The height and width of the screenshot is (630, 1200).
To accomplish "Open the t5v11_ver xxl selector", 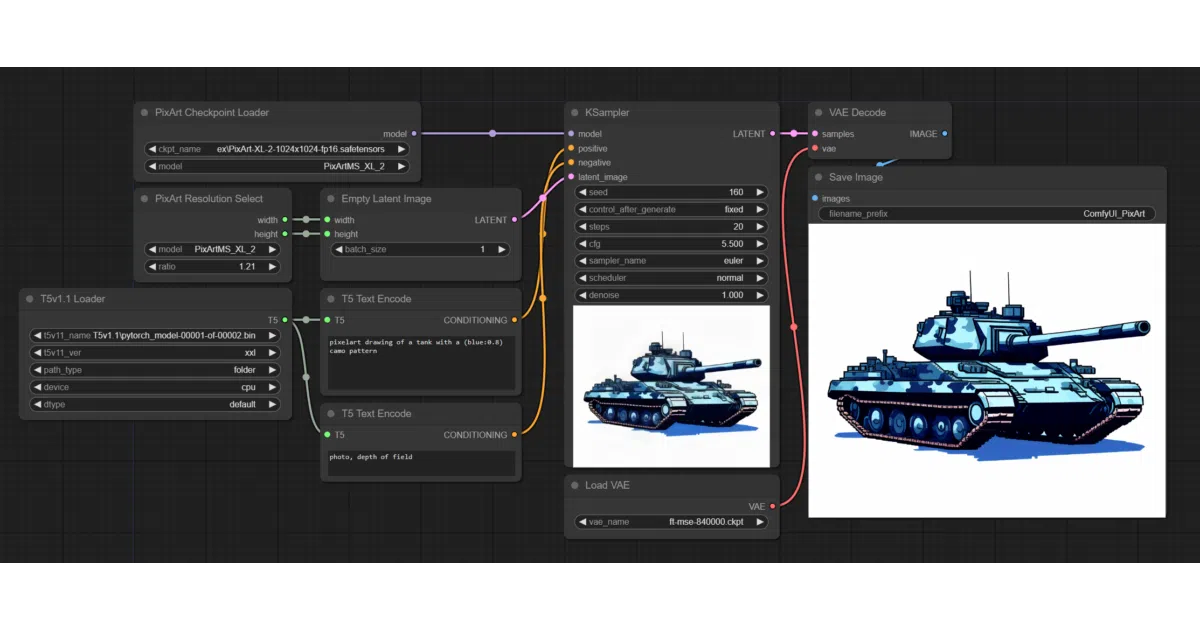I will [x=156, y=352].
